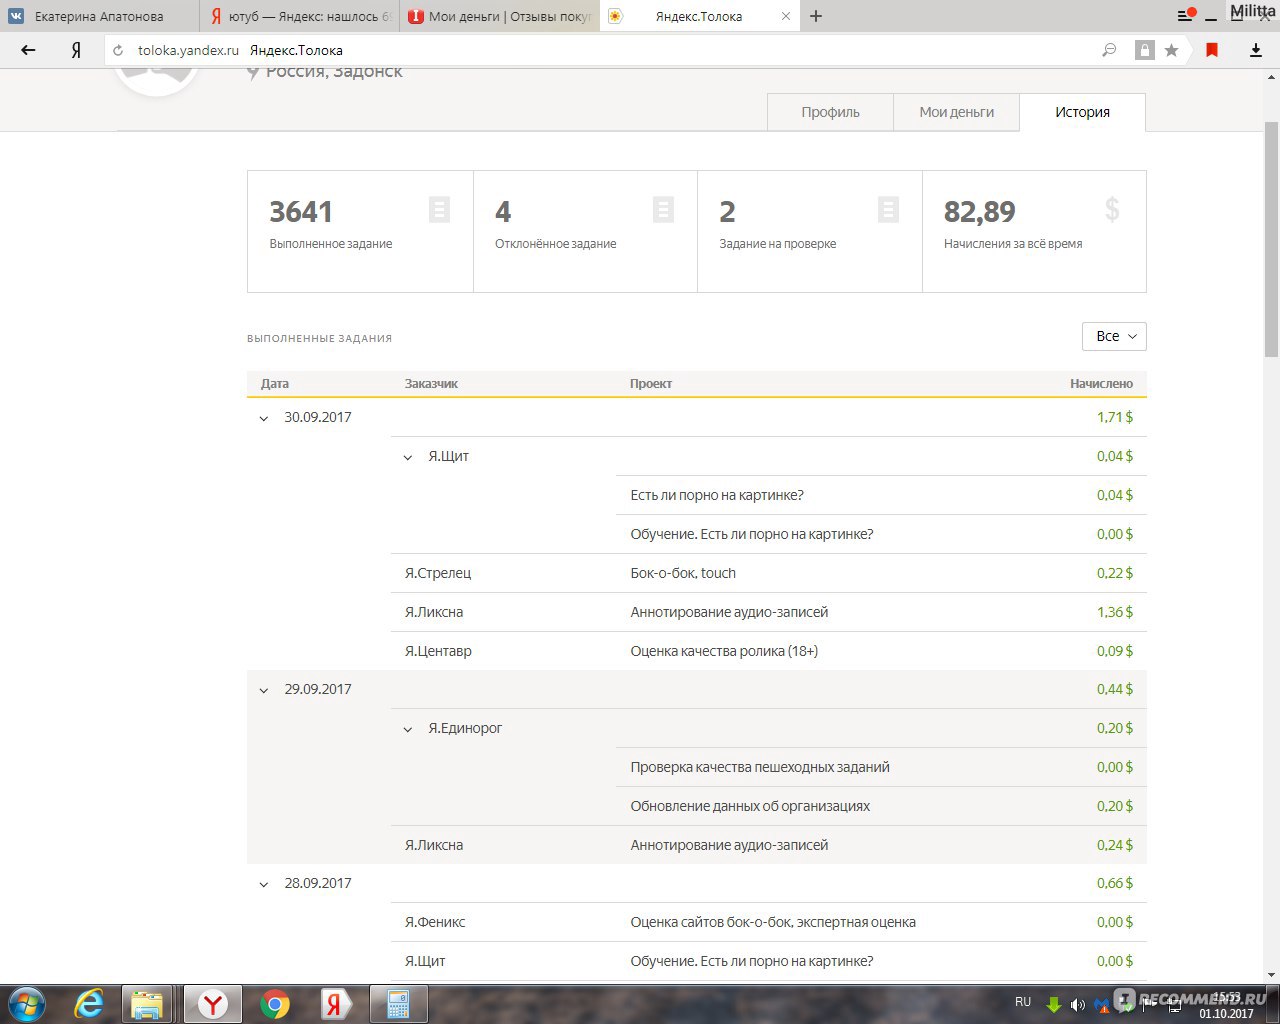Click the completed tasks list icon
This screenshot has height=1024, width=1280.
click(x=439, y=209)
